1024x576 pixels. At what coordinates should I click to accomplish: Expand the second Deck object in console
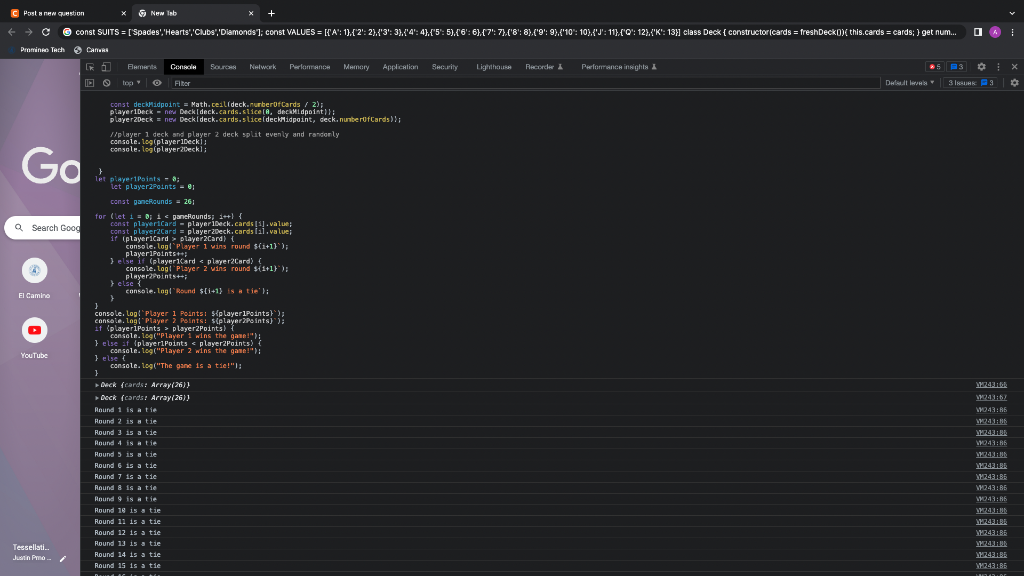pyautogui.click(x=97, y=398)
